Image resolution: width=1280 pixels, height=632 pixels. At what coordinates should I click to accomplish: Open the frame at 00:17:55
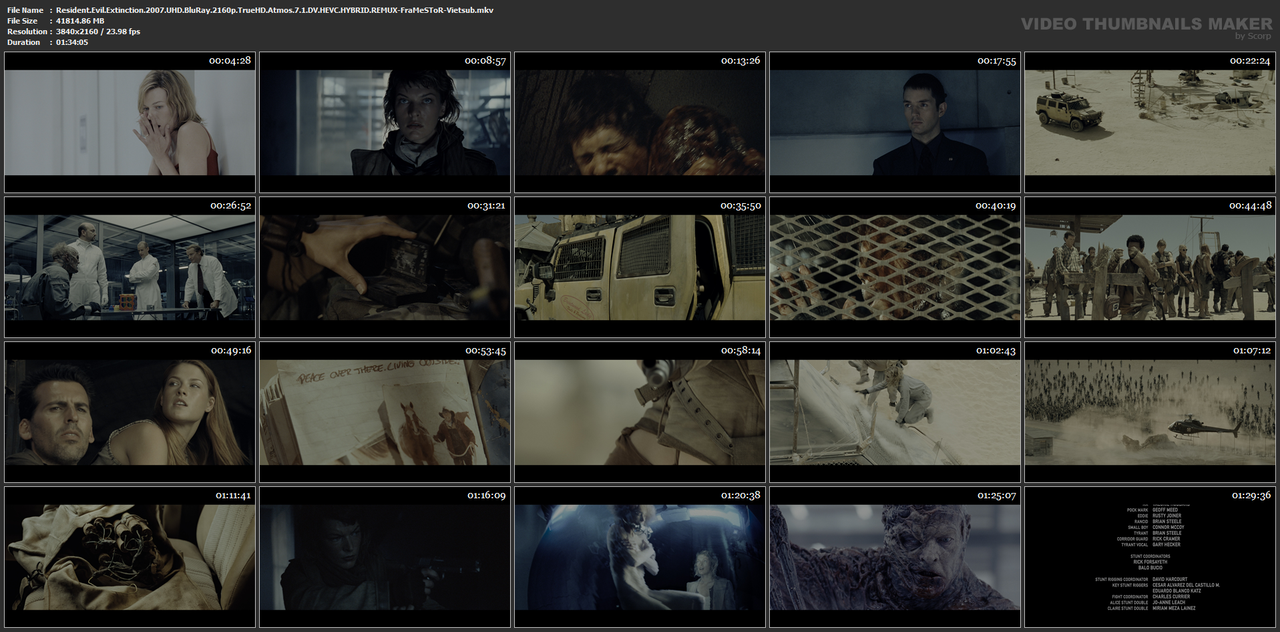[x=895, y=122]
